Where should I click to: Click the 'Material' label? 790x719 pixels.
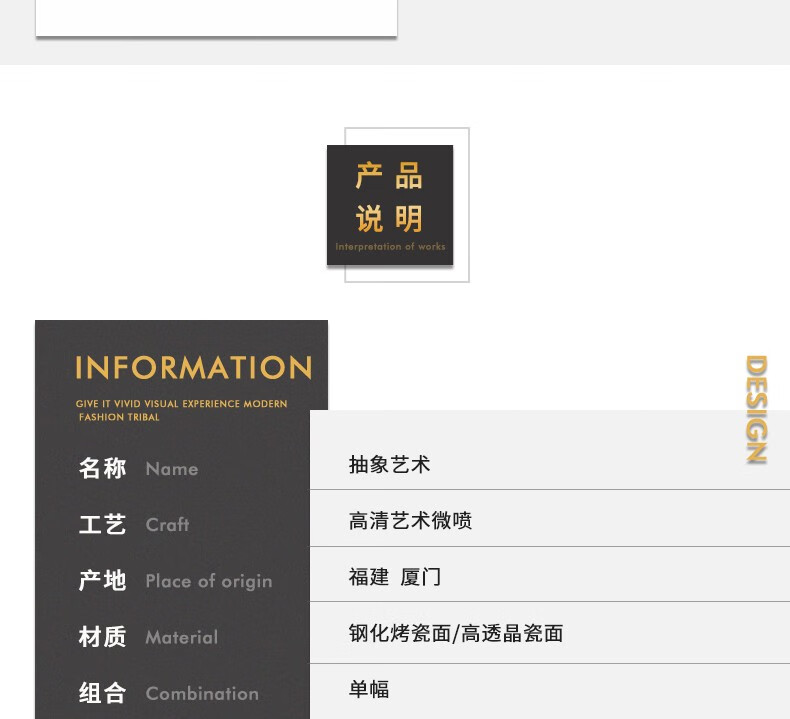click(181, 637)
